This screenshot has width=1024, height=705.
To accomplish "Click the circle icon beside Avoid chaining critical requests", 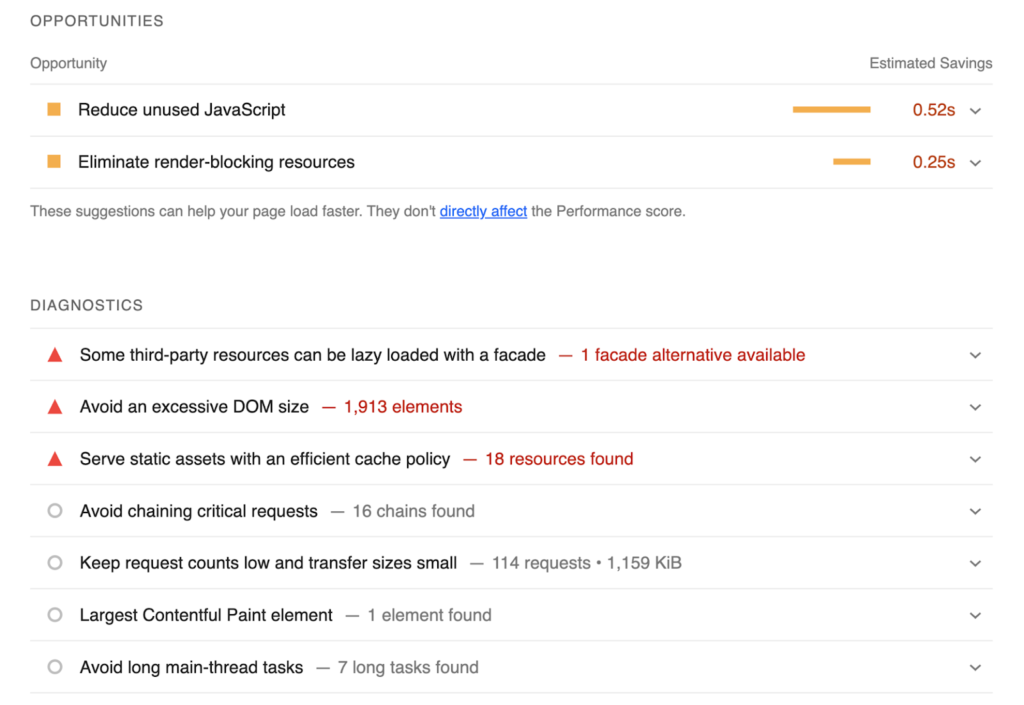I will (x=55, y=510).
